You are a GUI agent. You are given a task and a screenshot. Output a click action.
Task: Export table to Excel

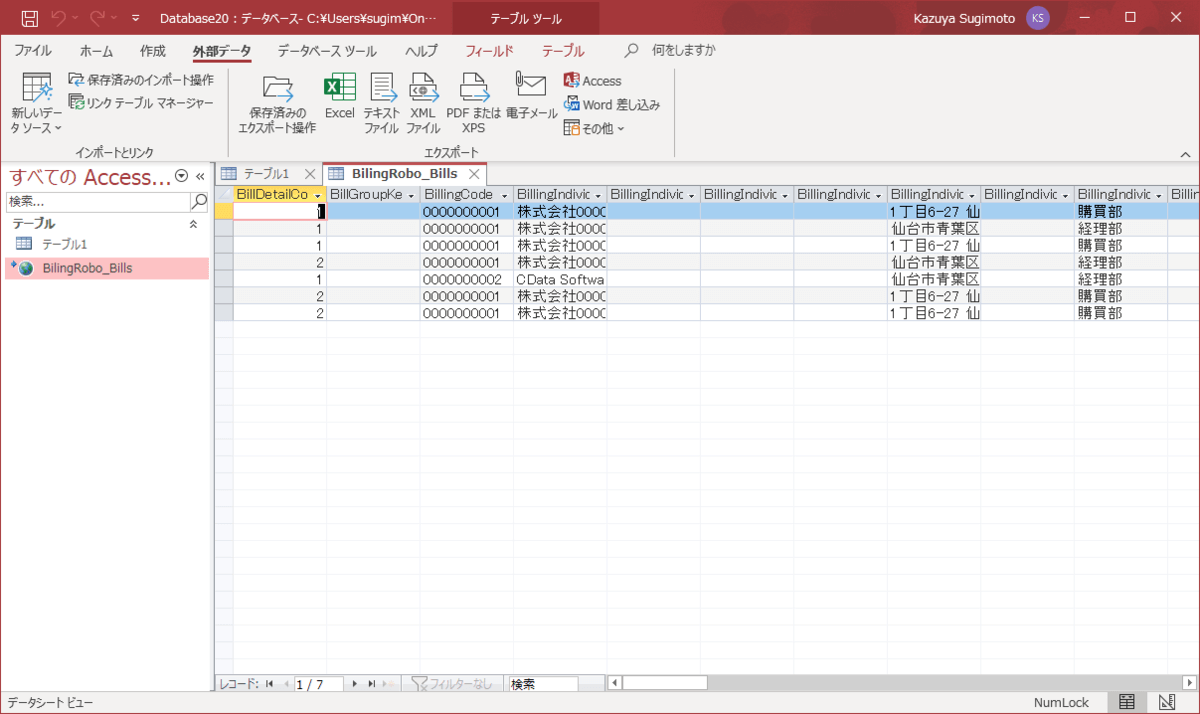click(340, 98)
